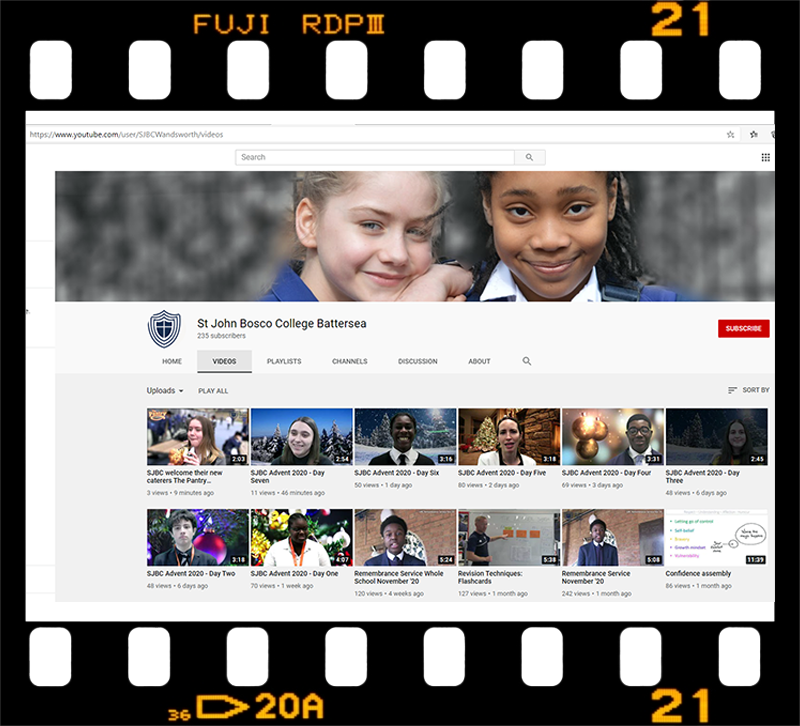Open the Channels tab

coord(349,361)
